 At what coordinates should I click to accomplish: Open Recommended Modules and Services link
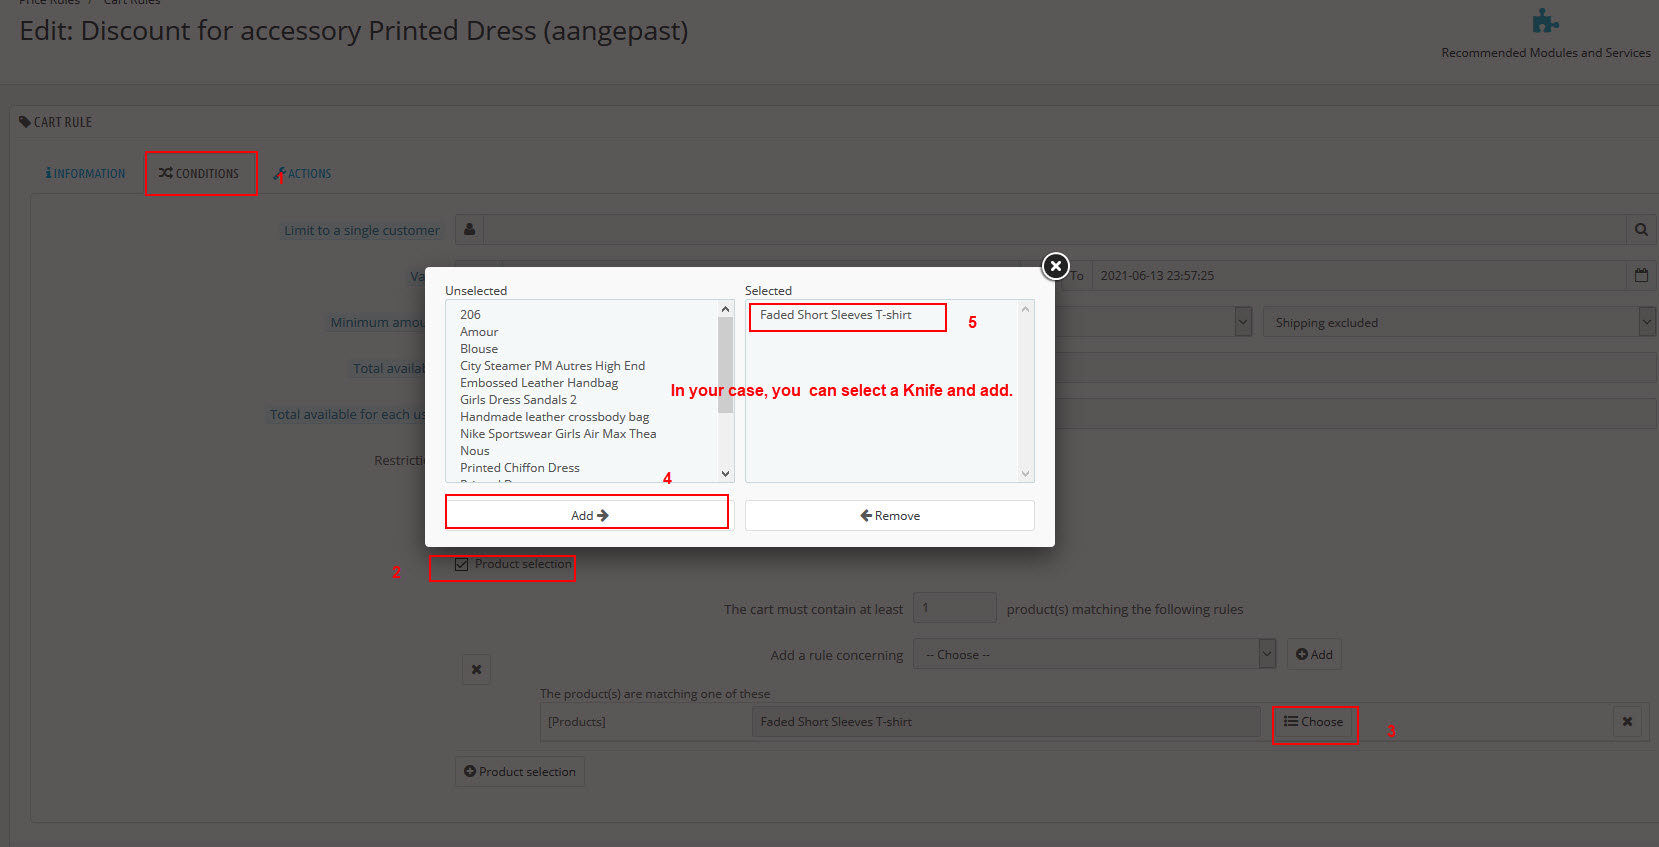click(x=1546, y=53)
